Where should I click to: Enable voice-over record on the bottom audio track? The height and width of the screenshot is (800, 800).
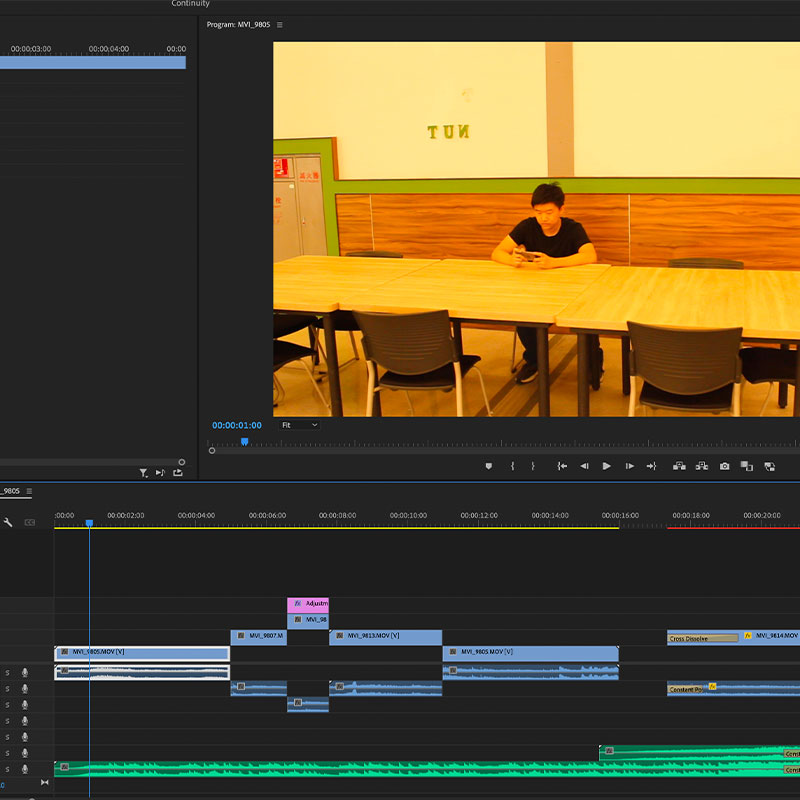25,769
